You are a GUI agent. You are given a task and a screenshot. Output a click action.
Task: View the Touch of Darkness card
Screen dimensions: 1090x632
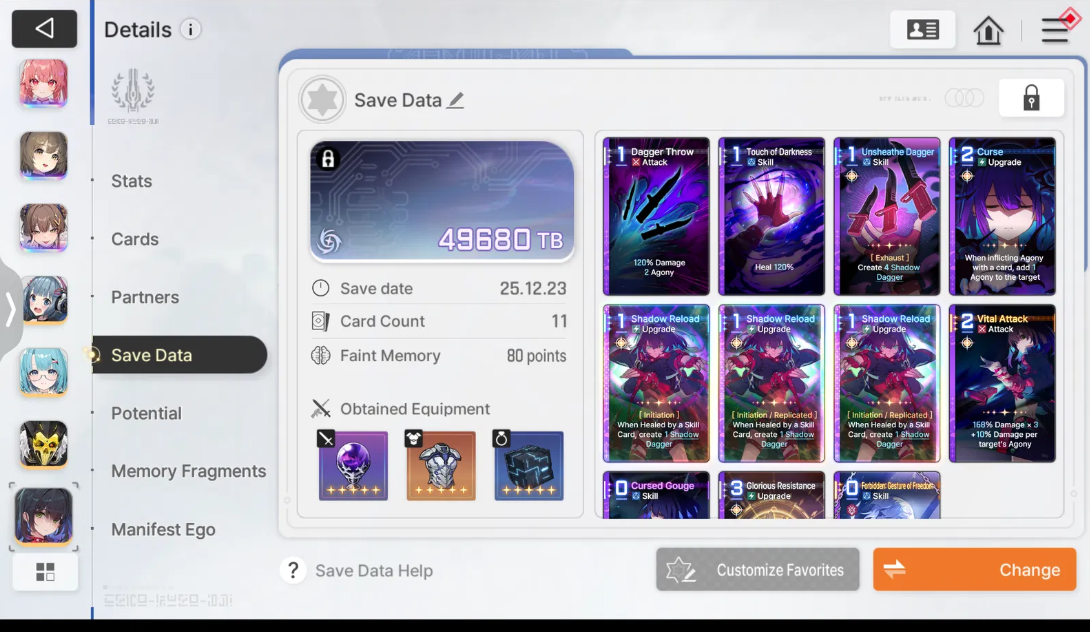pyautogui.click(x=772, y=216)
